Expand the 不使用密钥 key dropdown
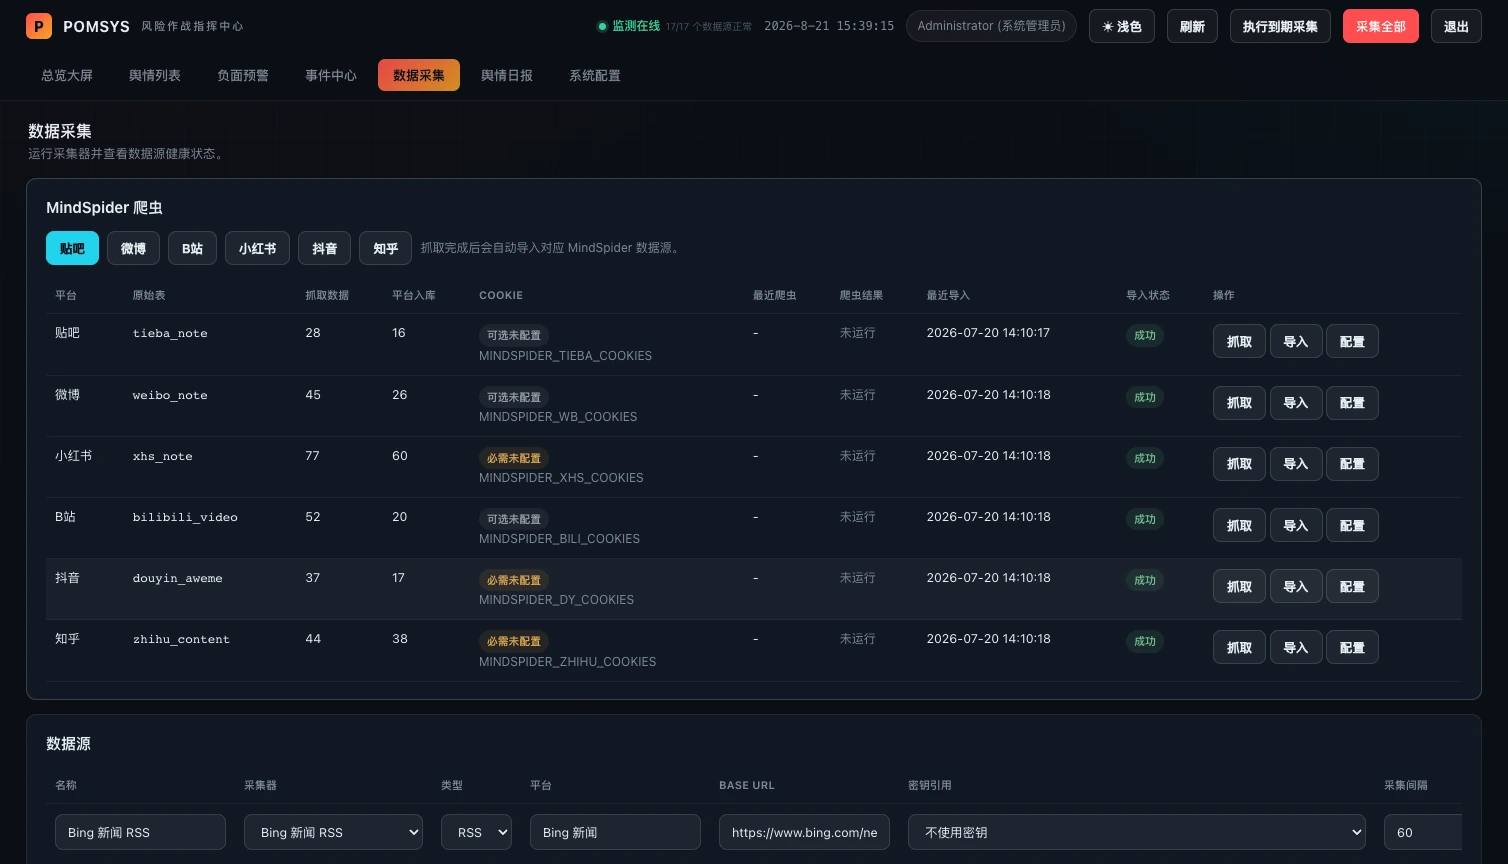The image size is (1508, 864). pos(1137,832)
